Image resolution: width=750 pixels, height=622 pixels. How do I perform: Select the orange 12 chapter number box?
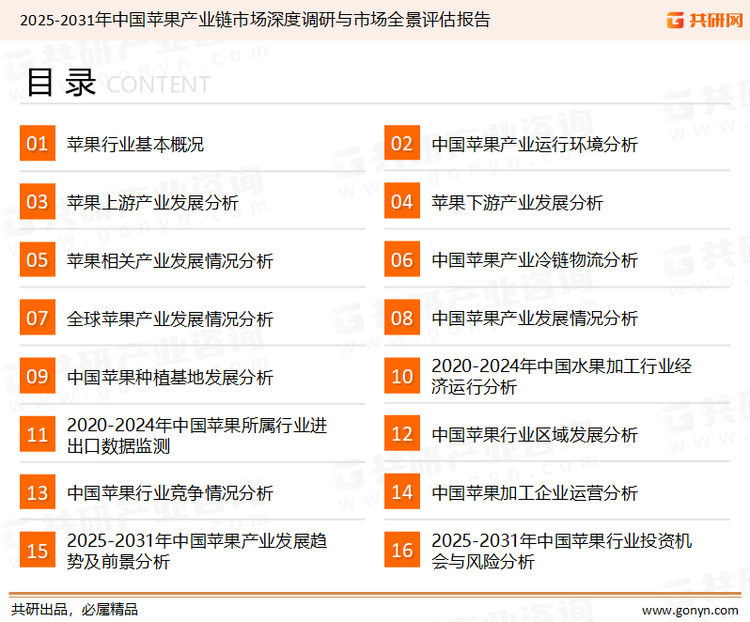pos(402,433)
